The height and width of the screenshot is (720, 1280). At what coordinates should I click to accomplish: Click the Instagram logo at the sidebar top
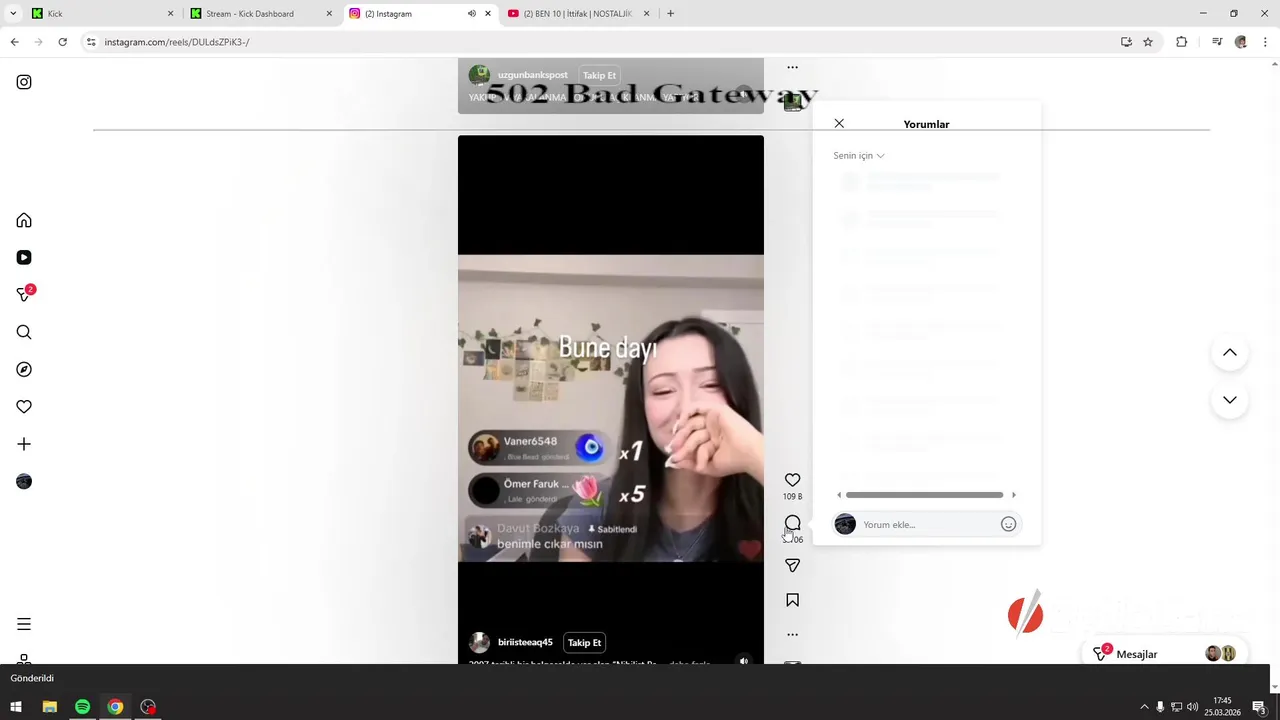click(x=24, y=82)
